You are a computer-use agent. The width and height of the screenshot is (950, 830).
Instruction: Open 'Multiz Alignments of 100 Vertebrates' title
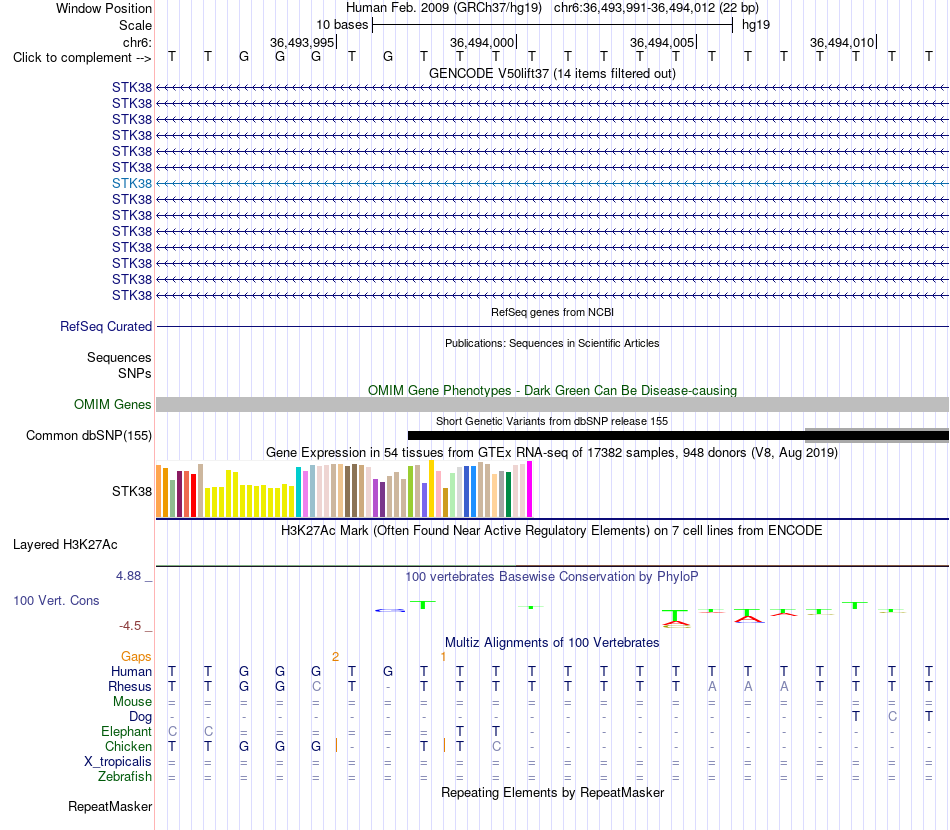point(552,642)
